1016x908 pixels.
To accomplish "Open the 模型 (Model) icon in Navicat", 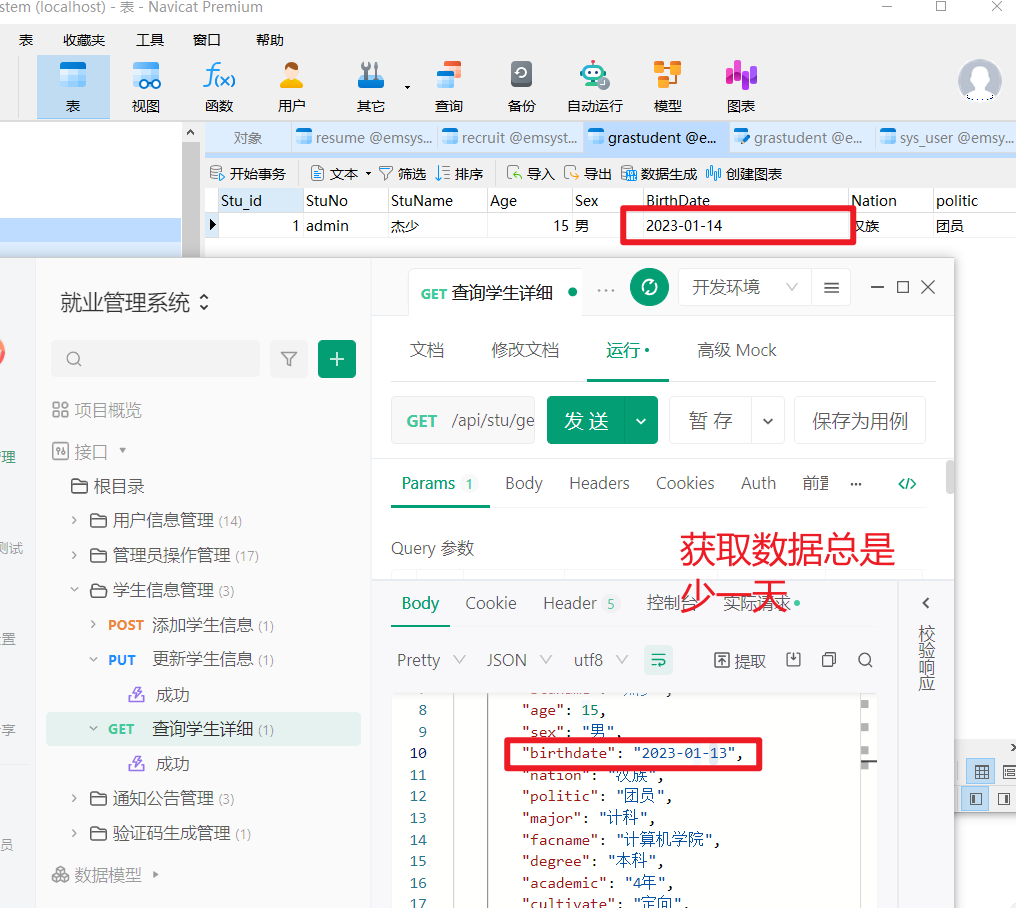I will (x=667, y=87).
